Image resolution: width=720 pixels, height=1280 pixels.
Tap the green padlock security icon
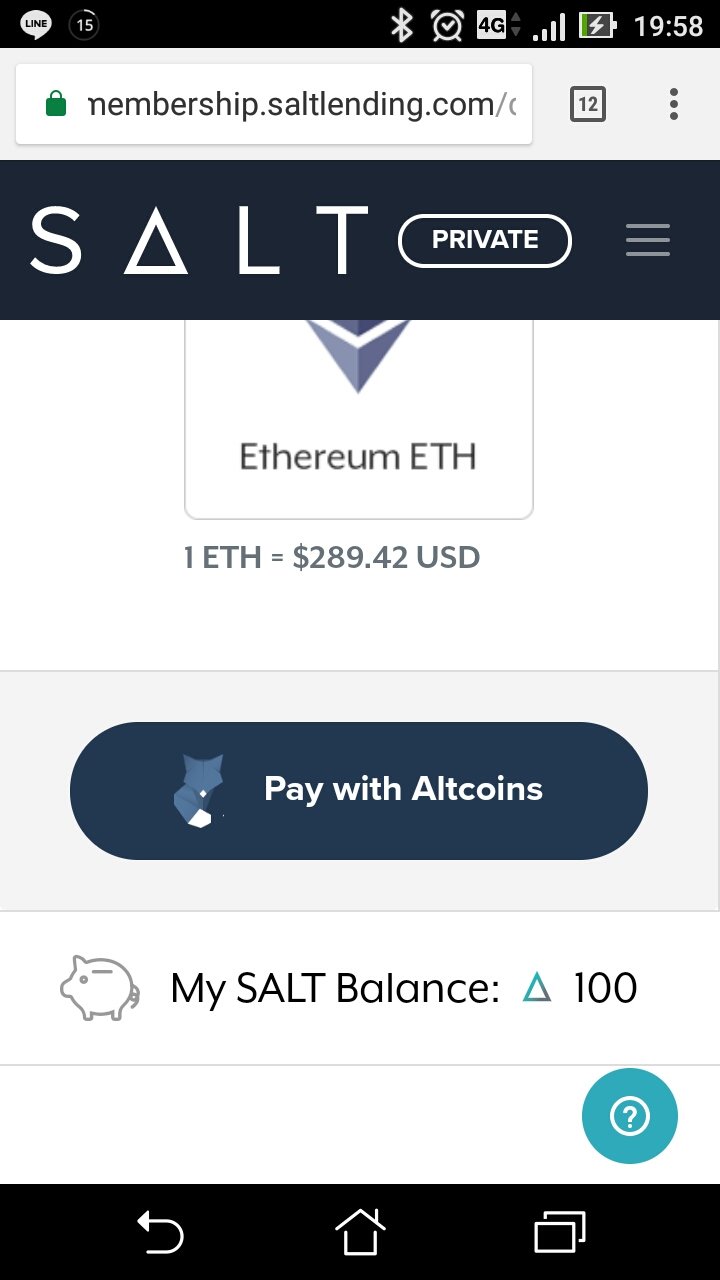pos(57,104)
